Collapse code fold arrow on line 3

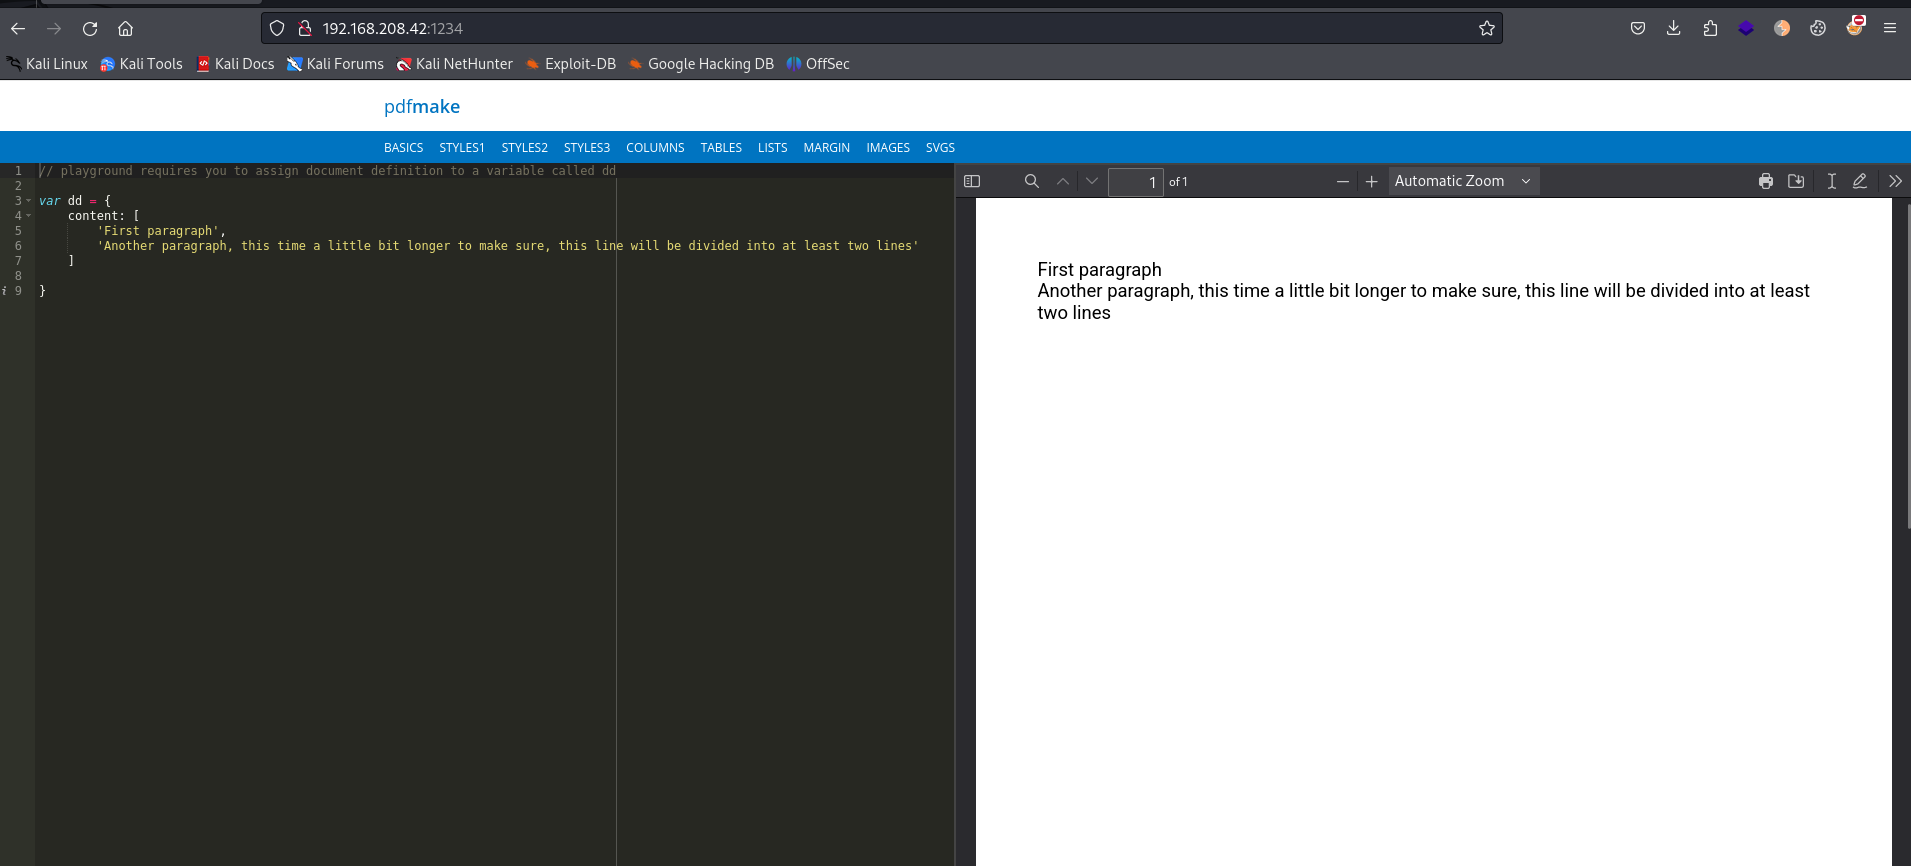click(x=29, y=201)
